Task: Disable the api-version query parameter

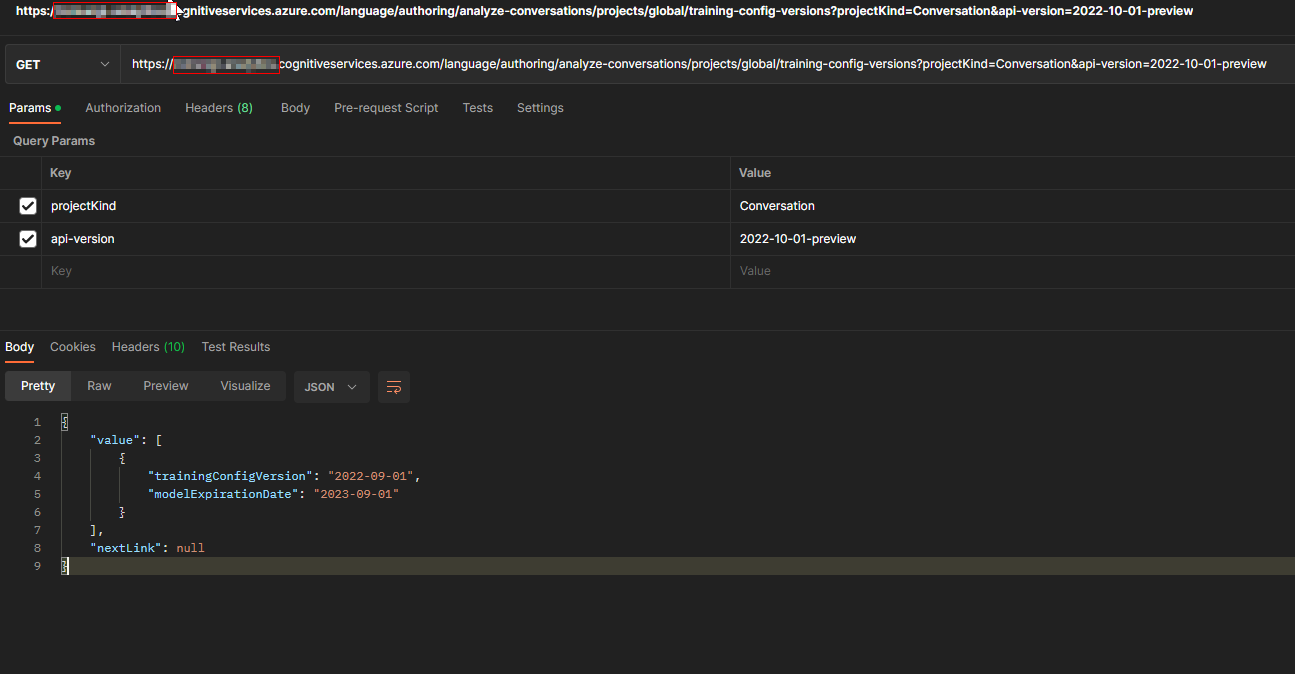Action: 28,239
